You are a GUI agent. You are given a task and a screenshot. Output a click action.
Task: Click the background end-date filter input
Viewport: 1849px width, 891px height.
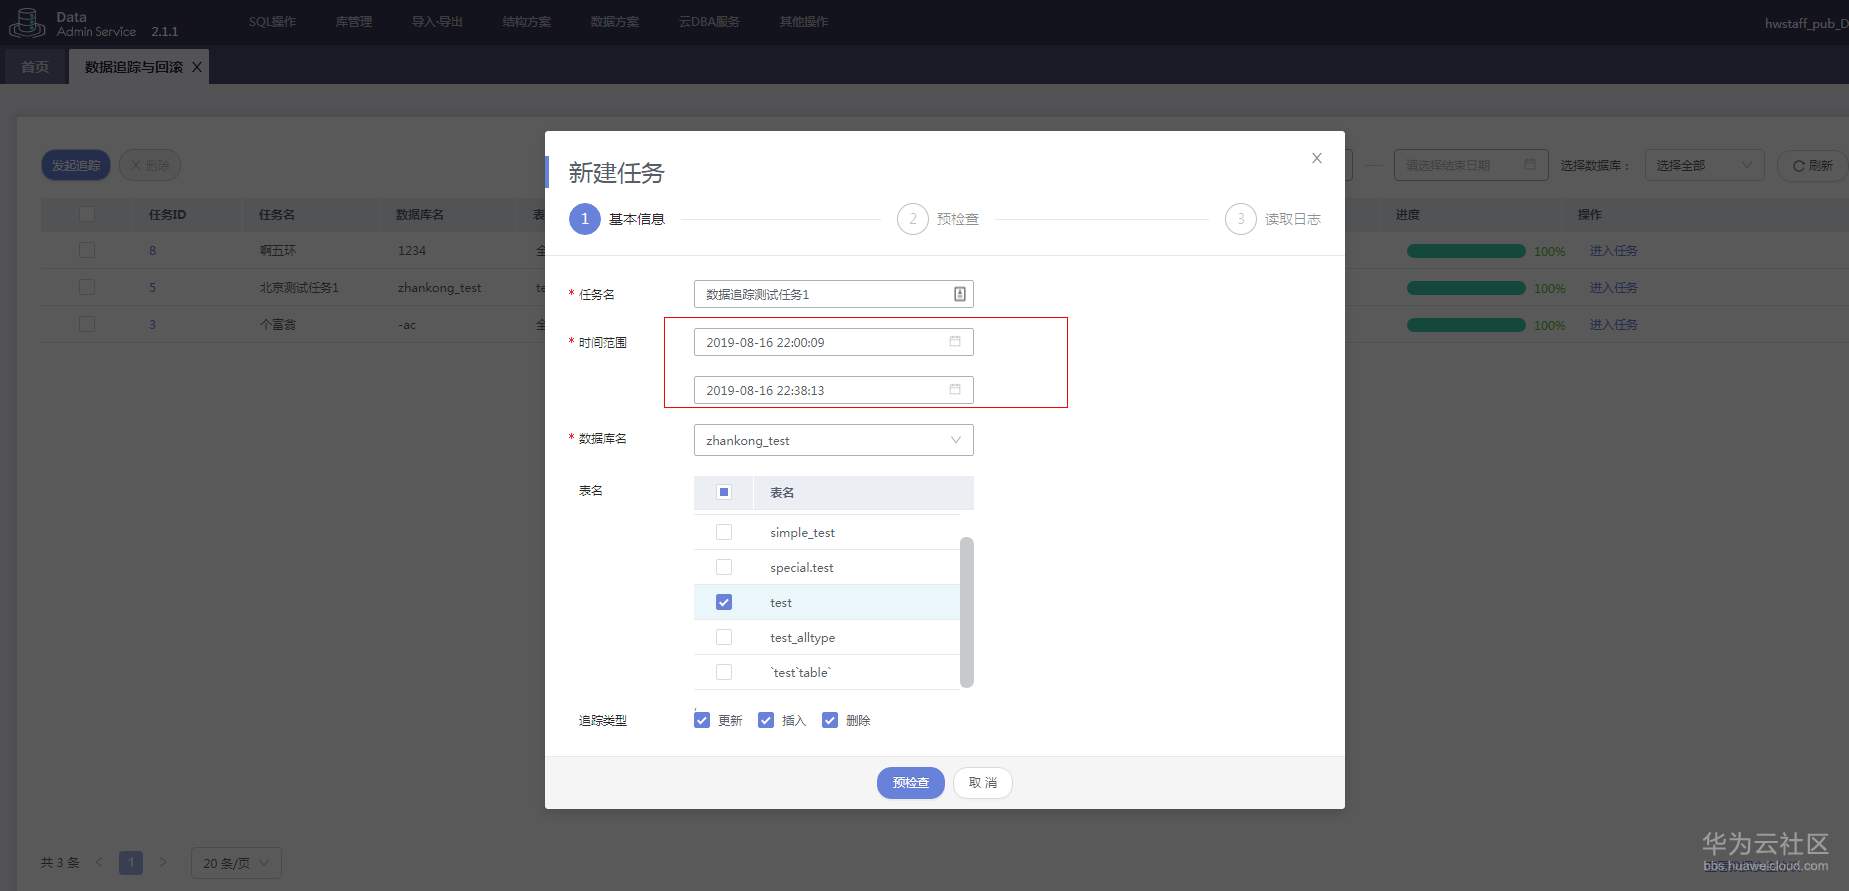coord(1471,165)
